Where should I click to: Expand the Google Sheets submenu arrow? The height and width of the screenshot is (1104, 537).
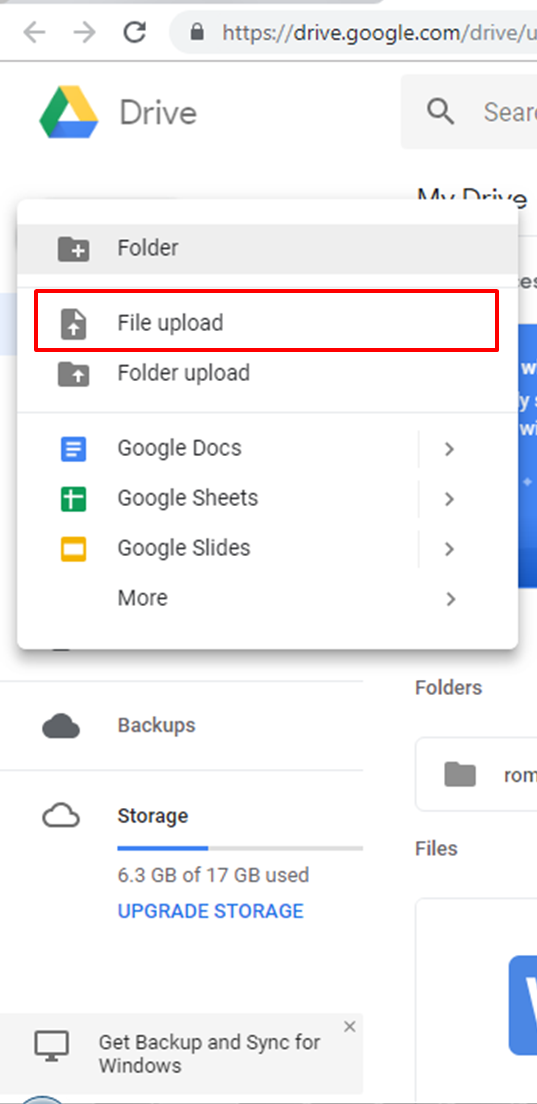point(450,498)
